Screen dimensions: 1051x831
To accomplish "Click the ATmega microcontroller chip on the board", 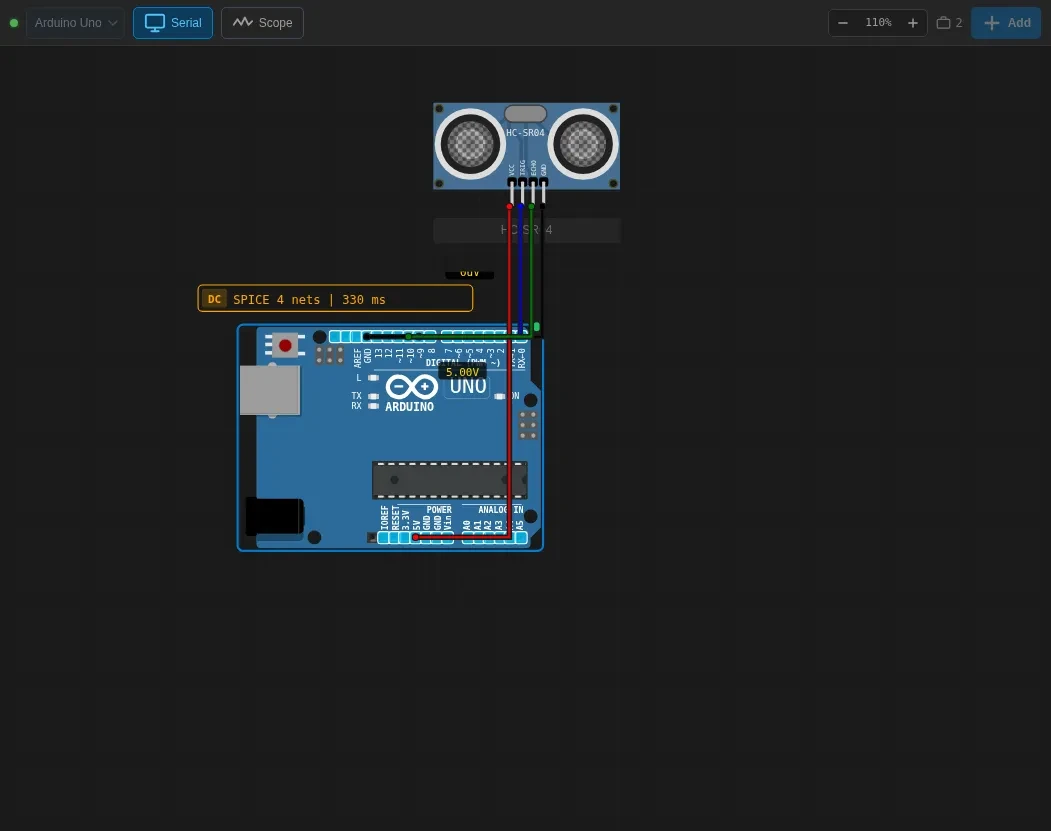I will coord(450,480).
